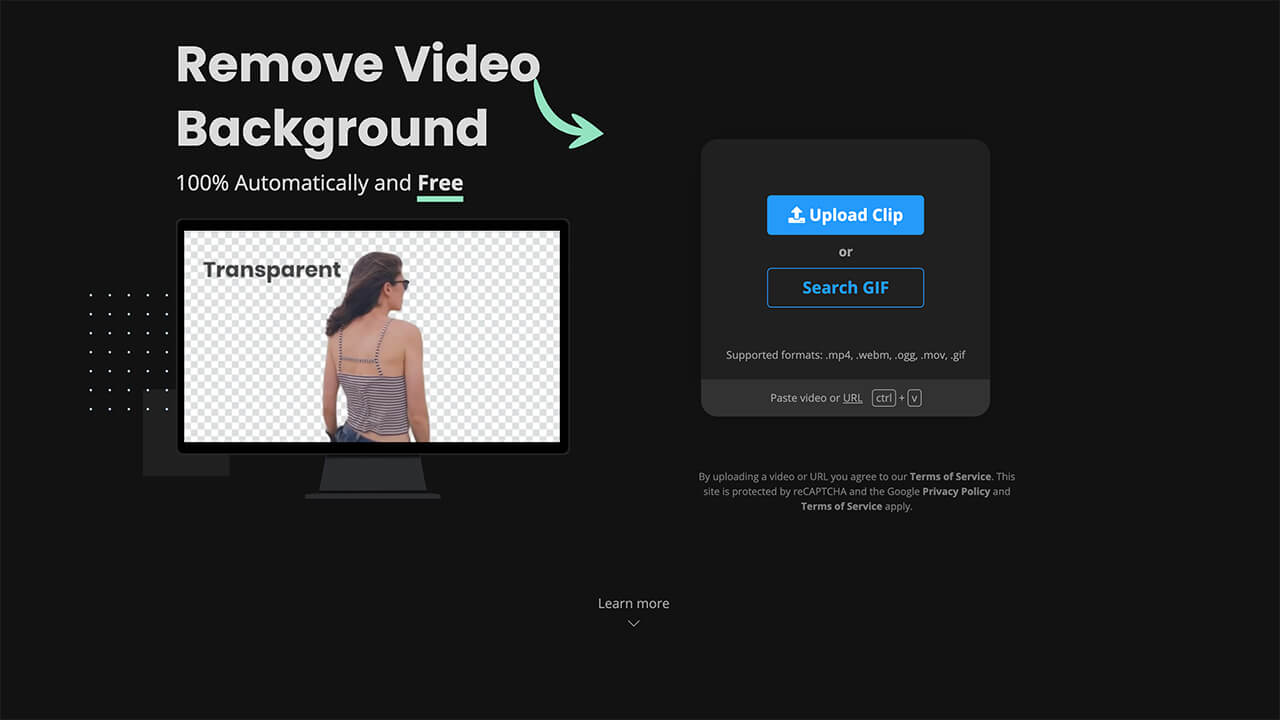Click the Transparent label in the preview
The height and width of the screenshot is (720, 1280).
pos(272,270)
